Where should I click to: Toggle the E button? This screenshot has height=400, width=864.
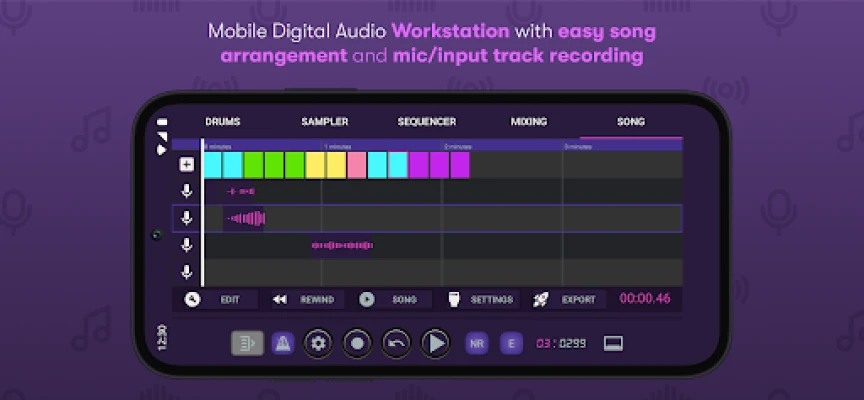coord(511,344)
